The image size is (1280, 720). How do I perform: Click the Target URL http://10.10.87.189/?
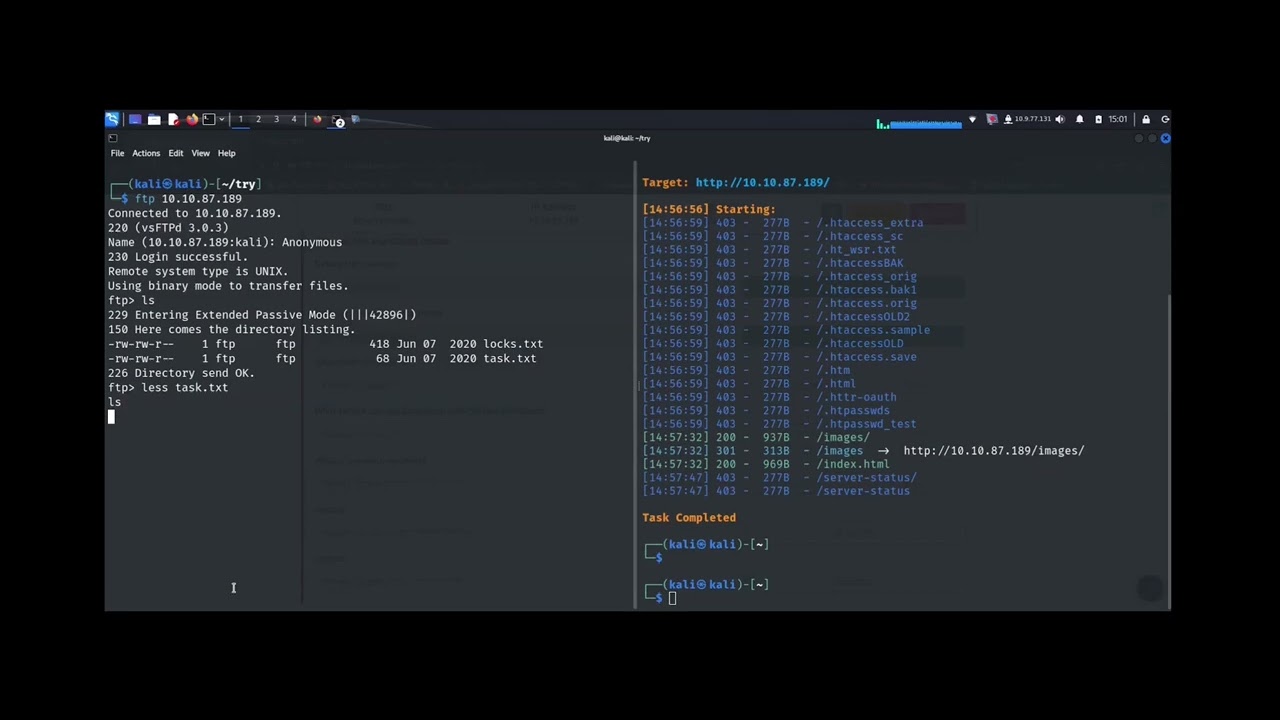(x=762, y=183)
